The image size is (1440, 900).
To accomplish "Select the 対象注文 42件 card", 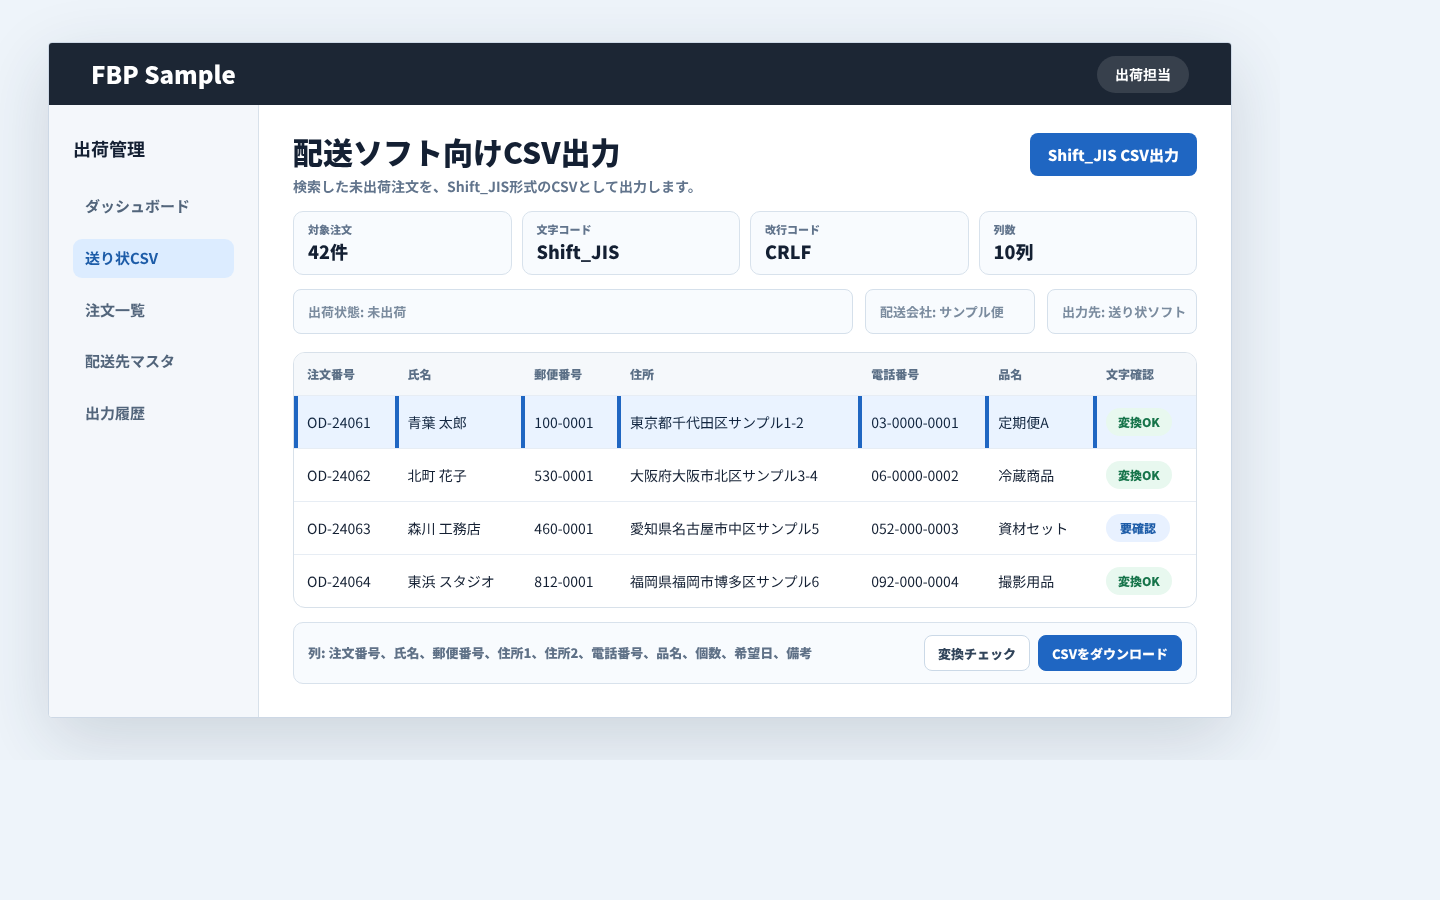I will (x=402, y=243).
